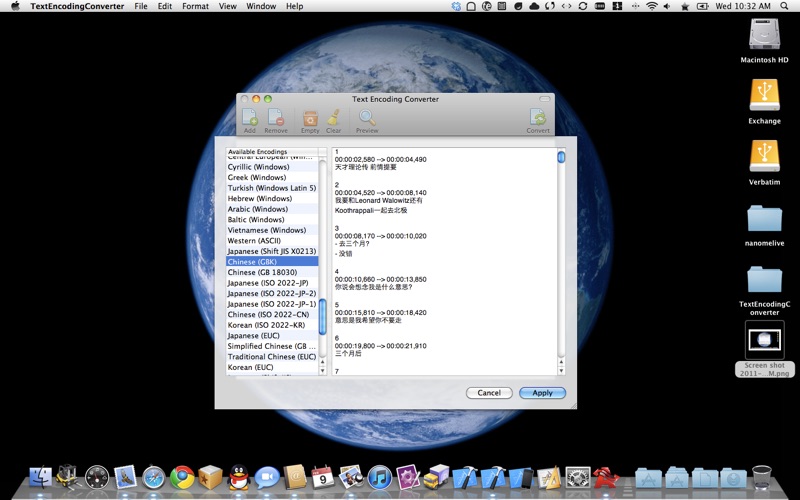
Task: Click the Apply button
Action: [x=542, y=393]
